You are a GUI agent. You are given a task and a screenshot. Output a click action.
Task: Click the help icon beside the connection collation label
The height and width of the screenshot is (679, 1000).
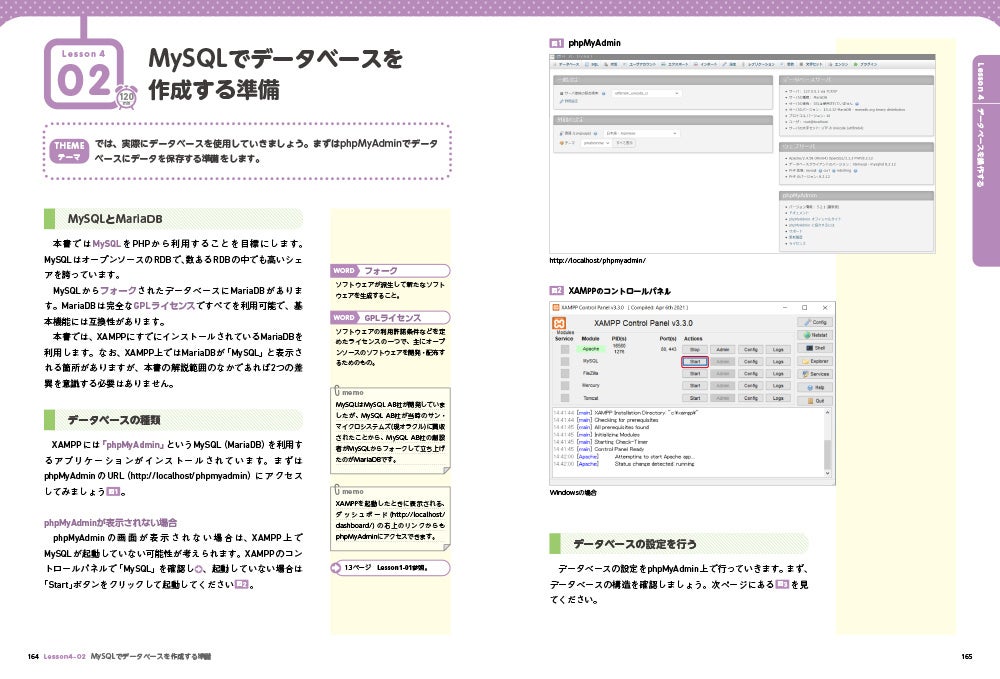603,93
